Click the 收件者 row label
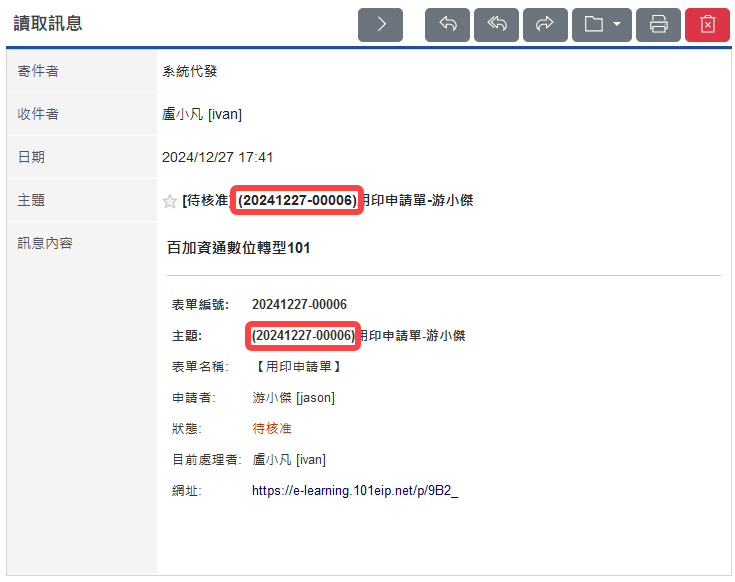This screenshot has height=582, width=735. [38, 114]
